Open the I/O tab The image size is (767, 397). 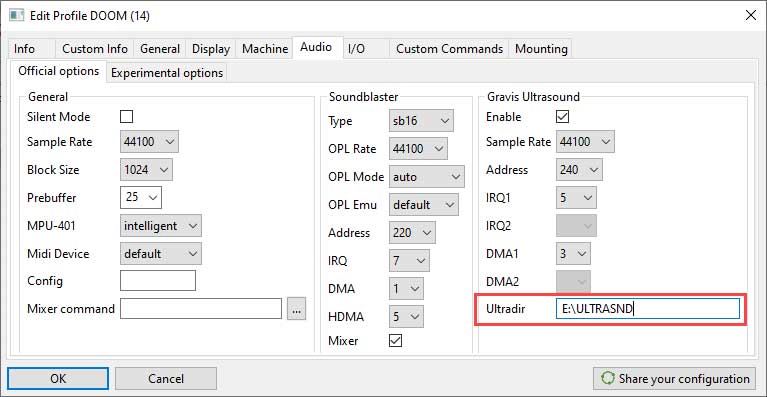(366, 49)
